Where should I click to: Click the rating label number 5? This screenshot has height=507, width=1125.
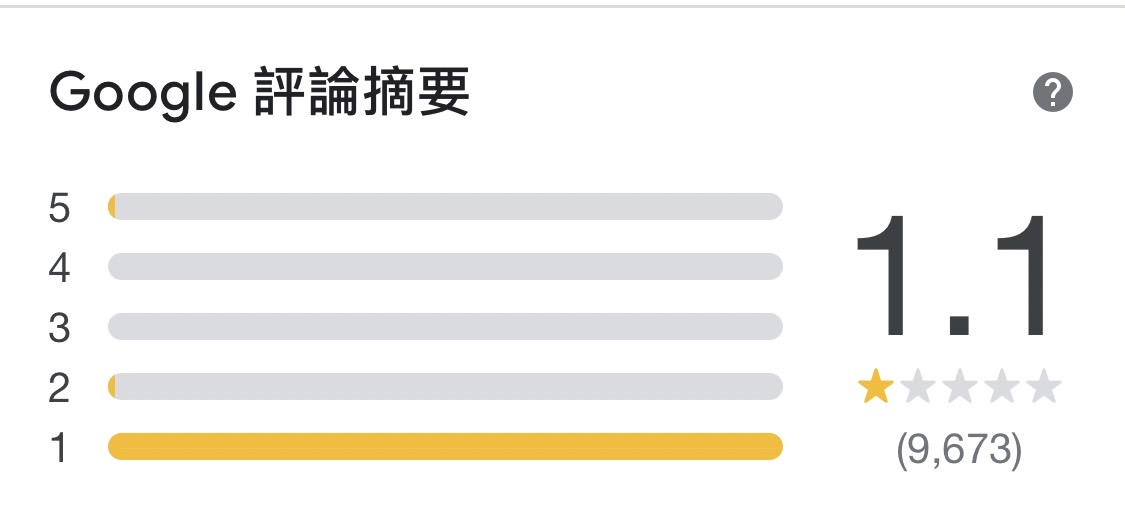point(59,208)
